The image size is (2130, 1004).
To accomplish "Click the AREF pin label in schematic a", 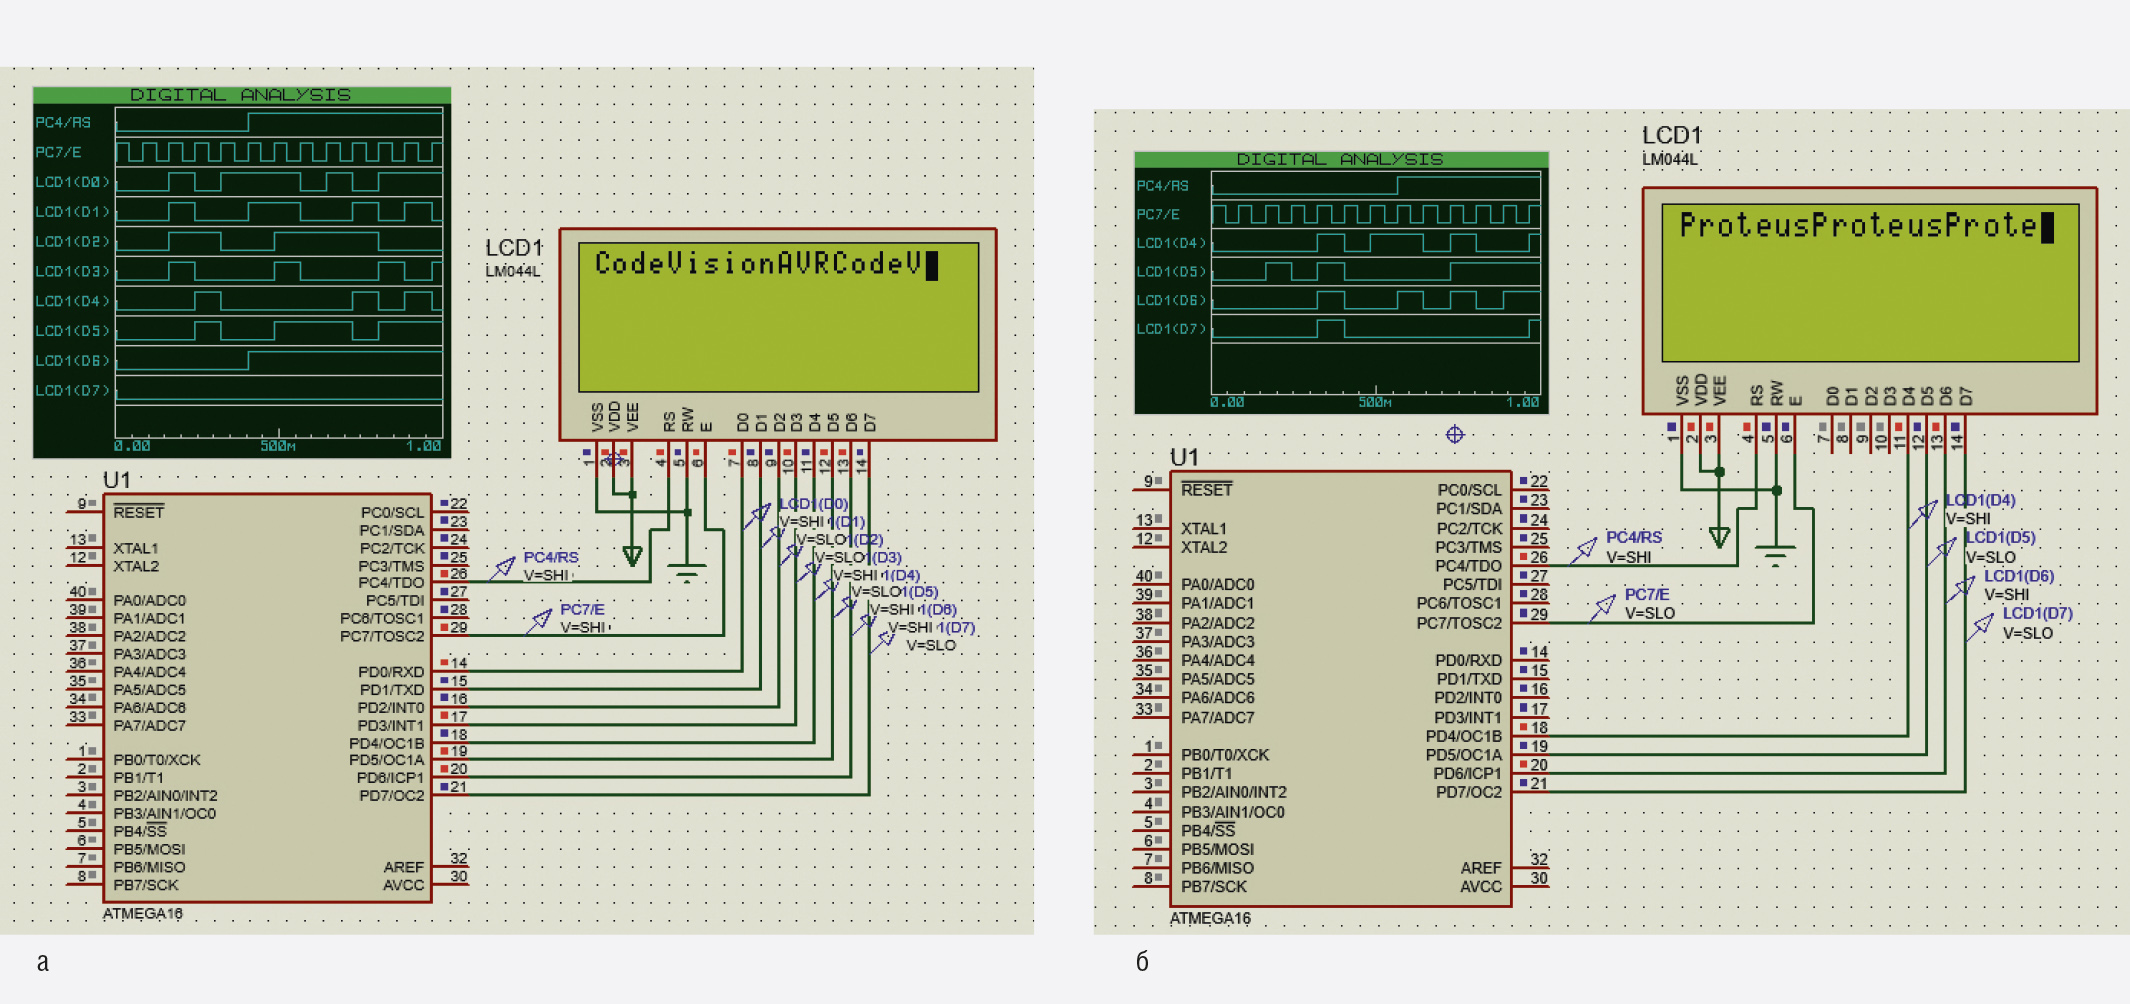I will [404, 867].
